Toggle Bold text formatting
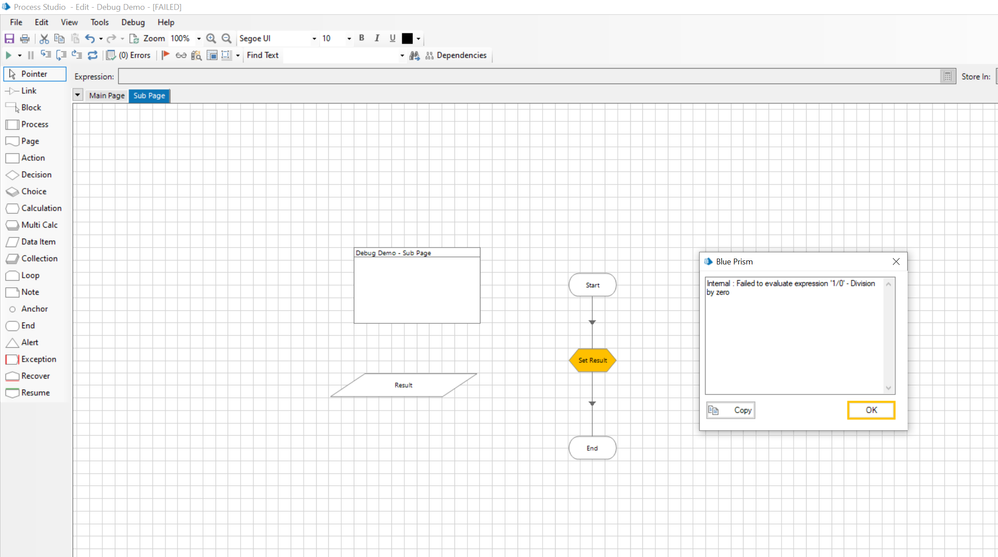Image resolution: width=998 pixels, height=557 pixels. tap(361, 39)
